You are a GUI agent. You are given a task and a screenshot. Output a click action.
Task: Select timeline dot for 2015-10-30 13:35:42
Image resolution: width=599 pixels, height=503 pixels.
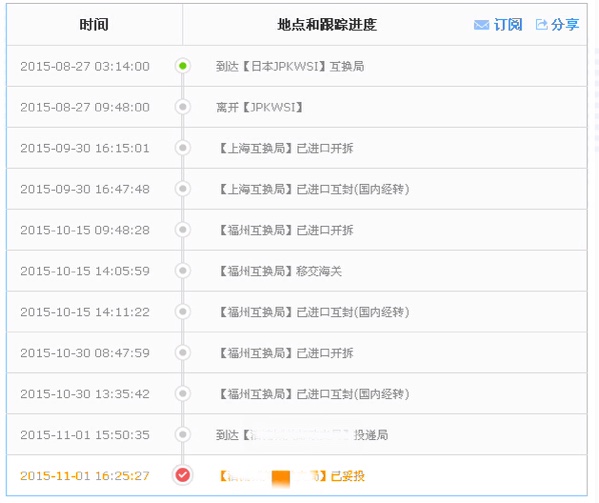(x=183, y=393)
